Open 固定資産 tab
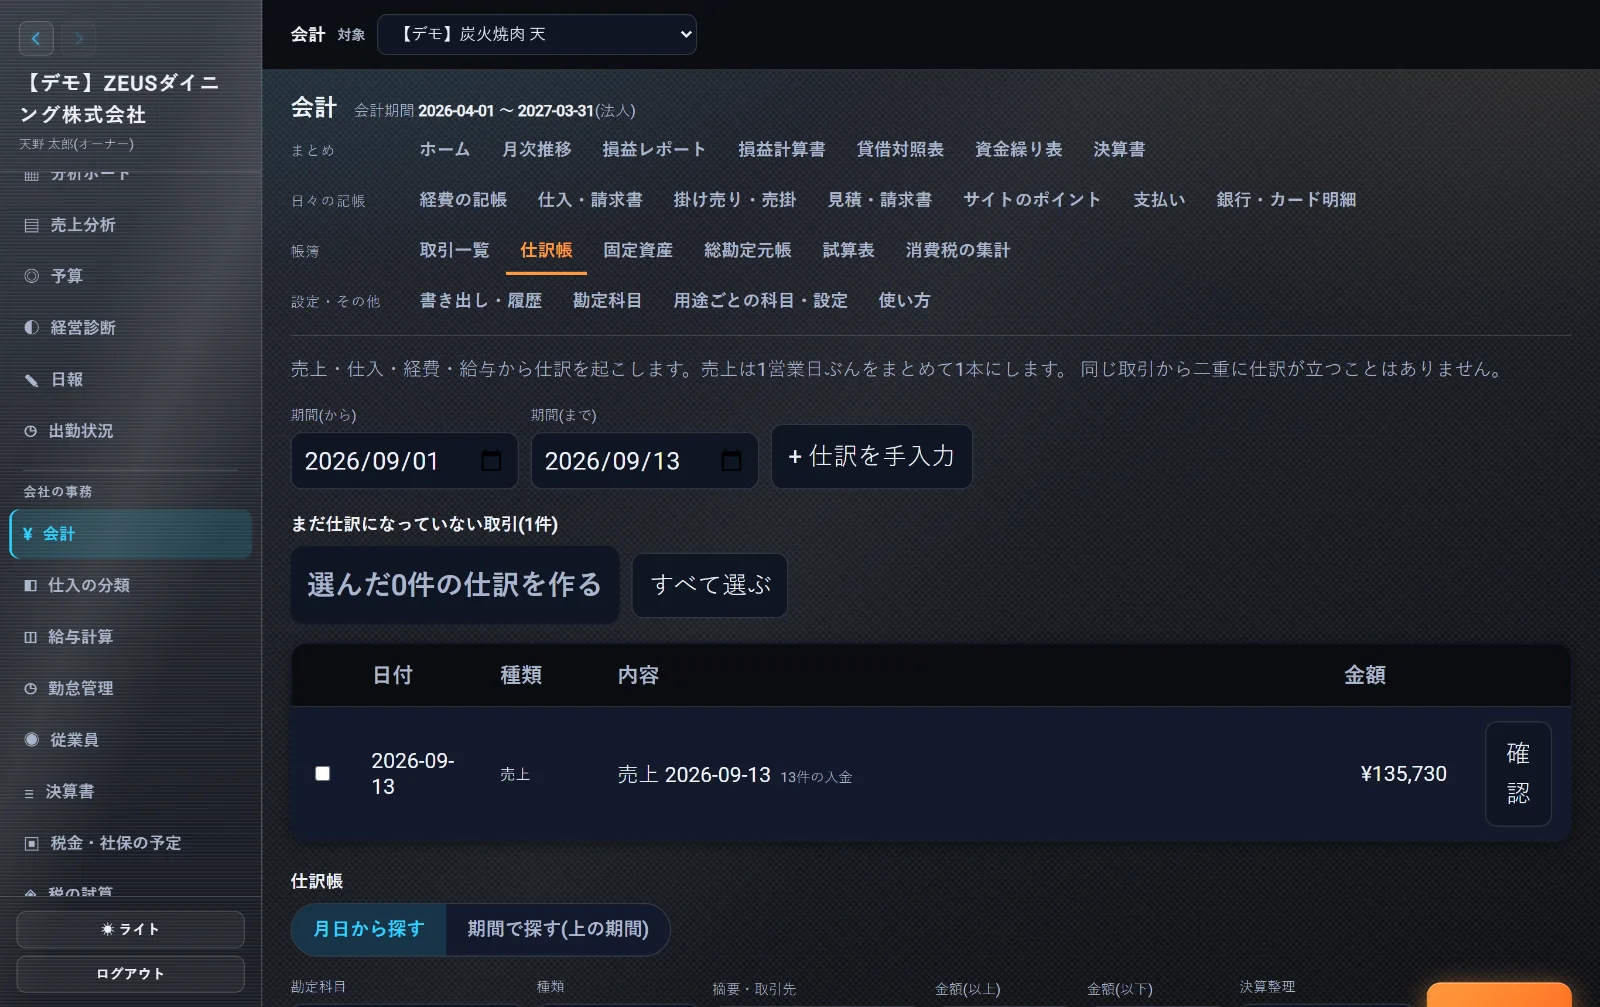Image resolution: width=1600 pixels, height=1007 pixels. click(x=638, y=250)
